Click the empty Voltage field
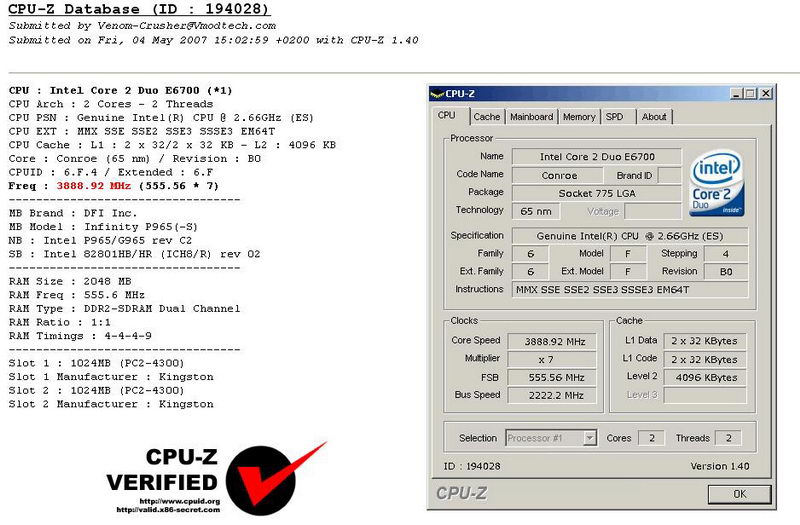Viewport: 800px width, 525px height. (653, 211)
